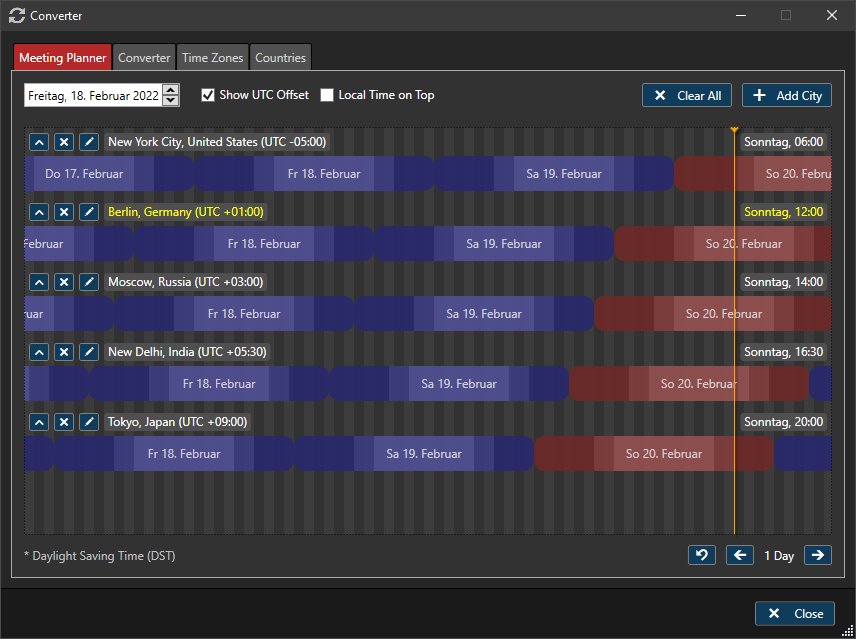
Task: Reset timeline with the undo arrow icon
Action: pos(702,555)
